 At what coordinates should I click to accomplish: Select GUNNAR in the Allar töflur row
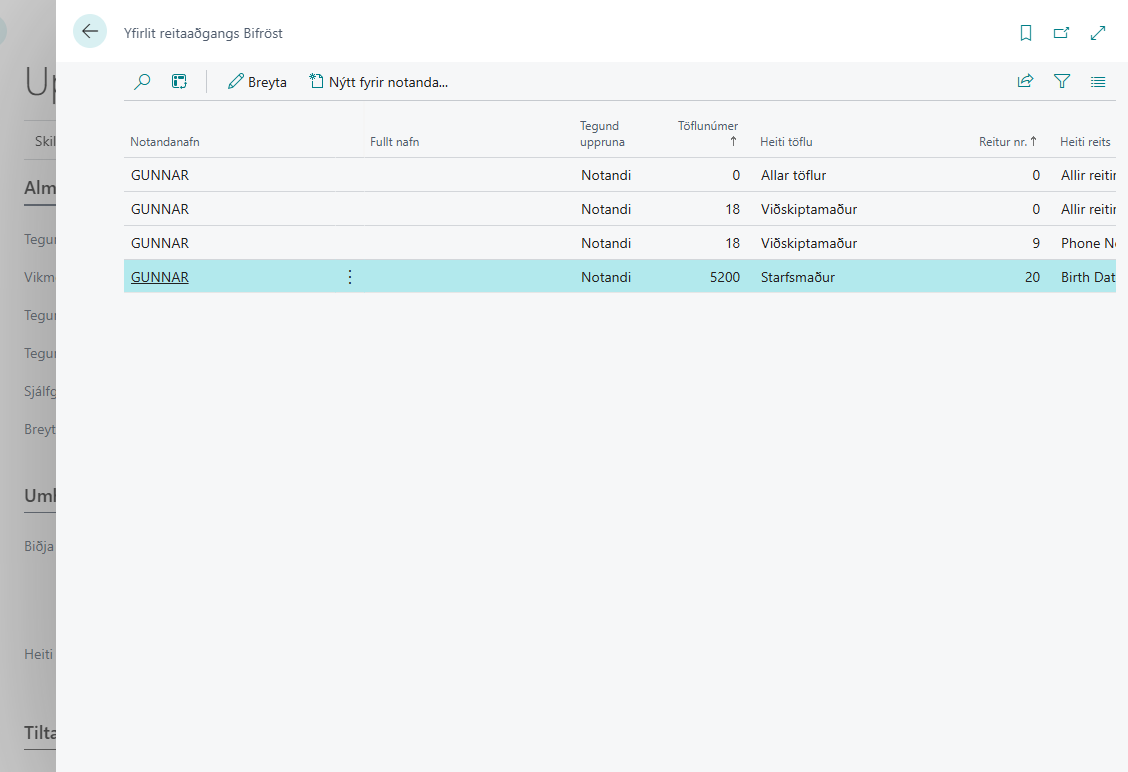160,175
